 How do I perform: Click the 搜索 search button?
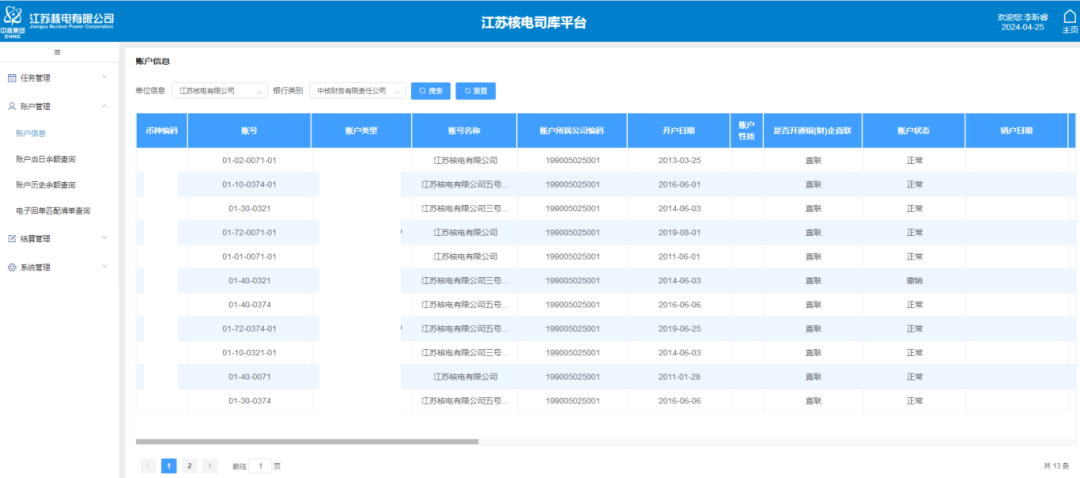(x=430, y=90)
